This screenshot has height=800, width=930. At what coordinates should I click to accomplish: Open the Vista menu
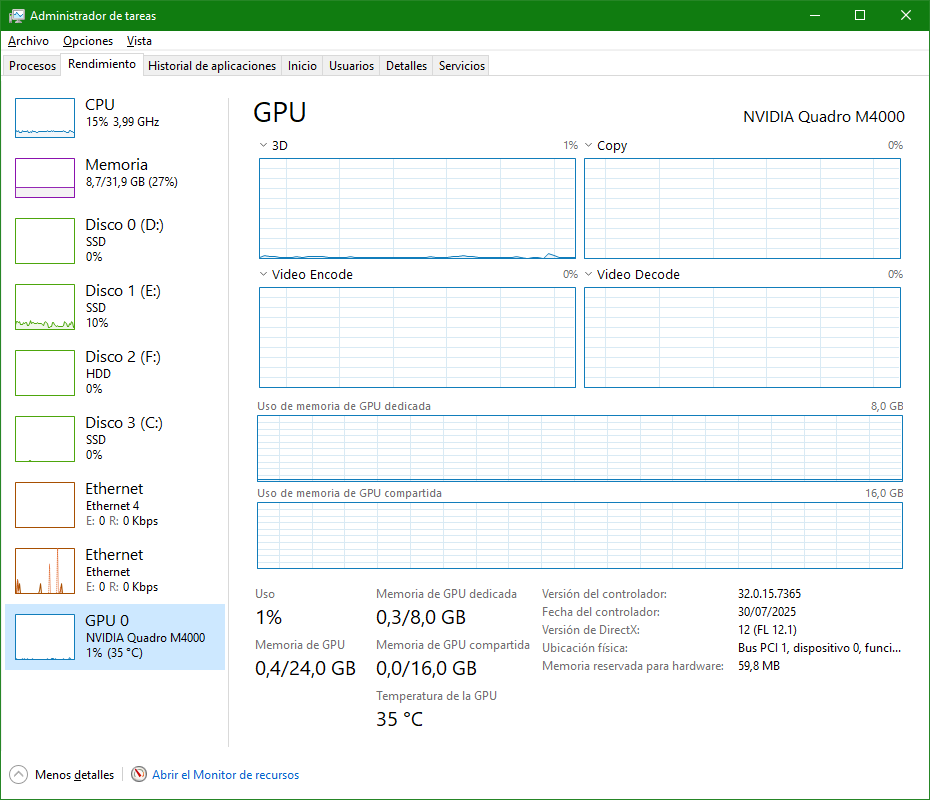(139, 41)
